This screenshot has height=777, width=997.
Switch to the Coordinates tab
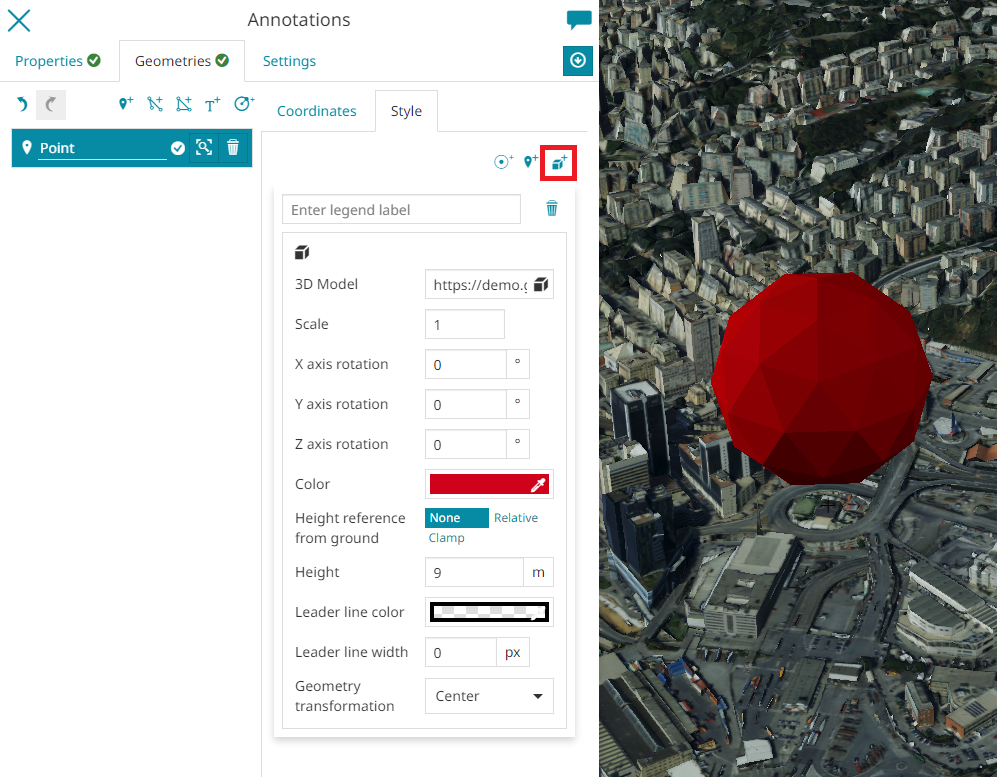click(316, 111)
